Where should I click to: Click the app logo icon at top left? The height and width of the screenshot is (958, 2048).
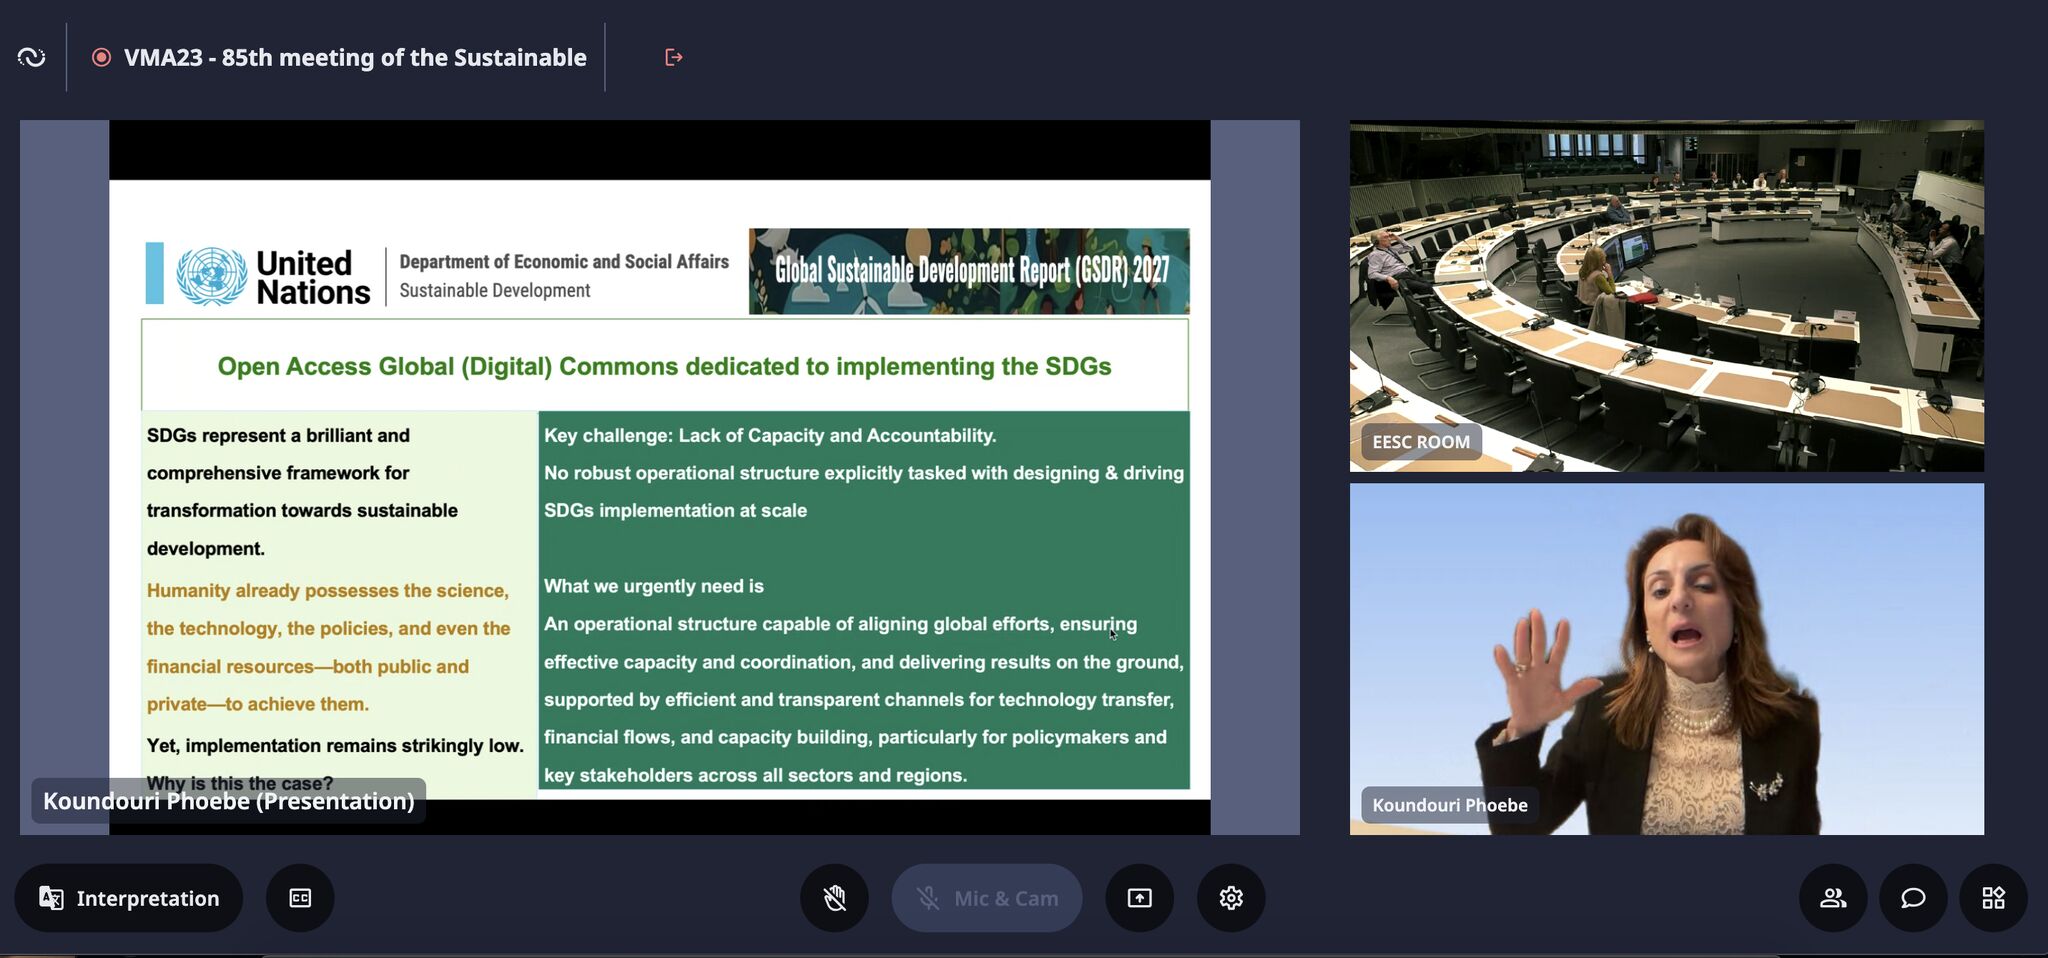tap(32, 58)
